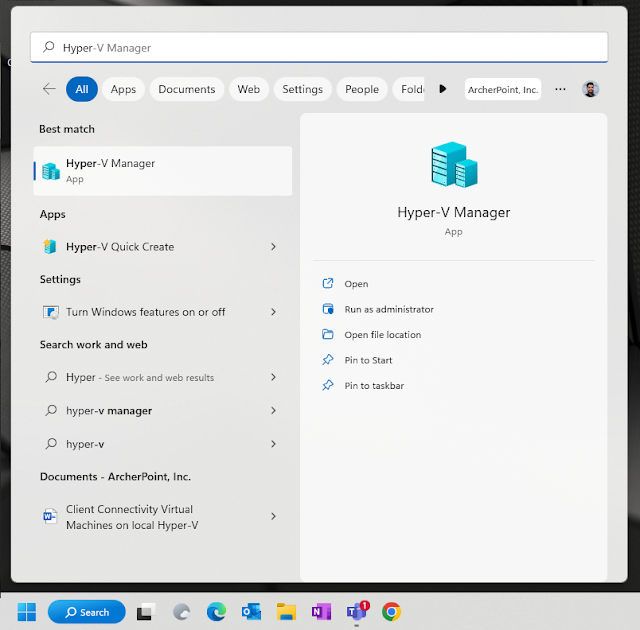Screen dimensions: 640x630
Task: Switch to the Apps filter tab
Action: [x=123, y=89]
